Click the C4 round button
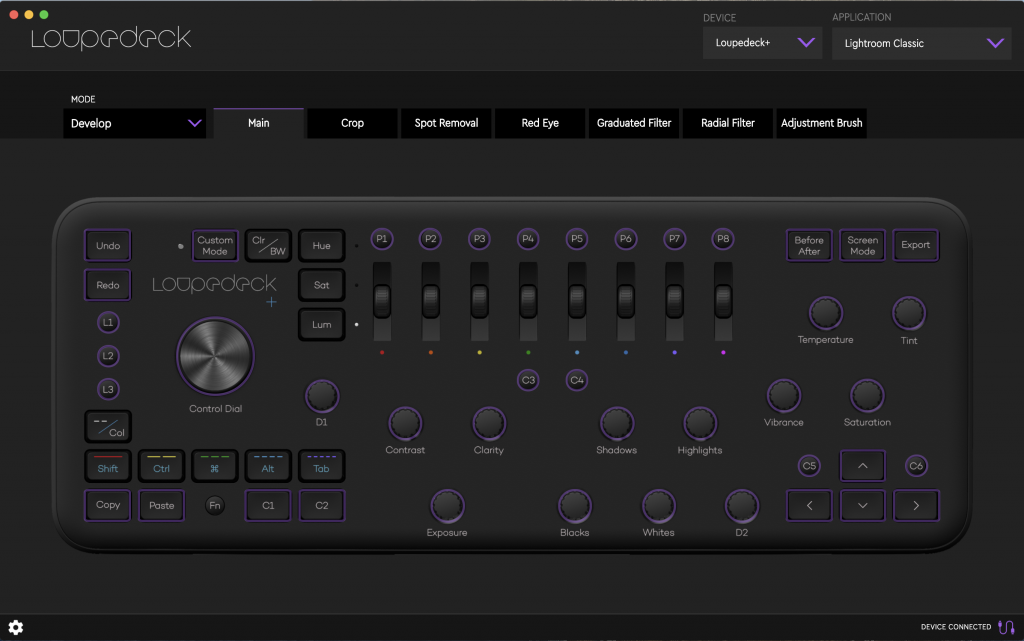The image size is (1024, 641). (577, 380)
